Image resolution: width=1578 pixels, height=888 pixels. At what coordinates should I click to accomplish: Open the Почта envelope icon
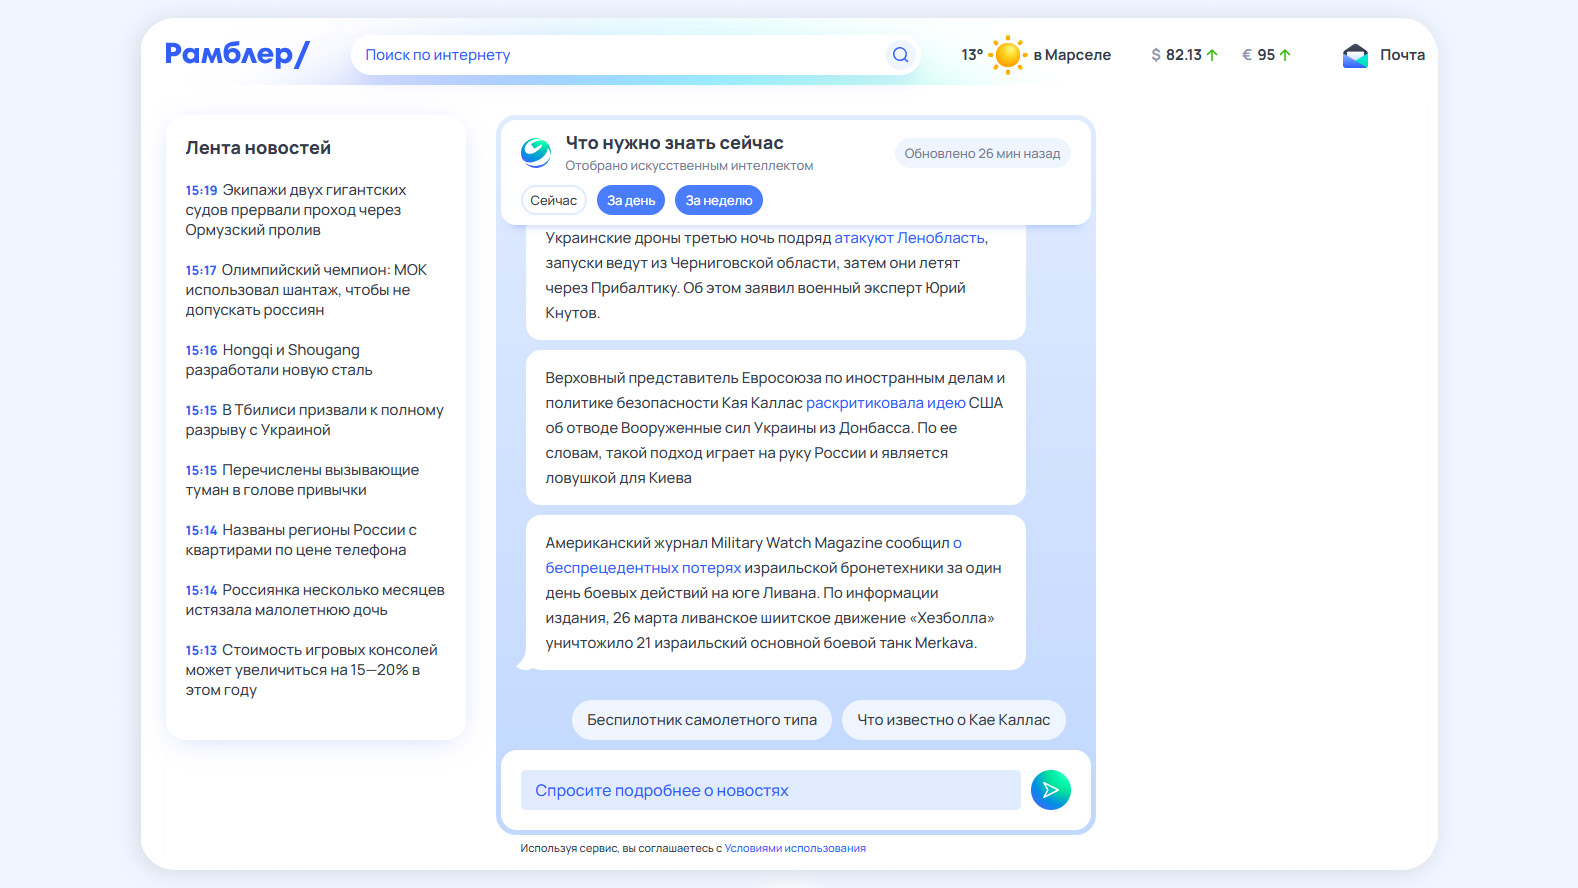(1355, 55)
